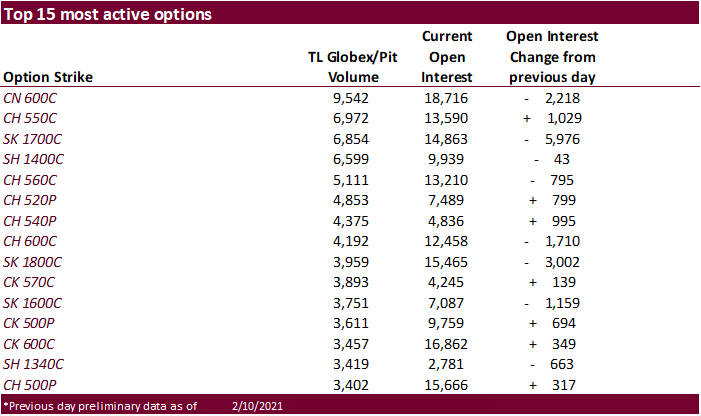Click the SH 1400C option label
The image size is (701, 416).
[x=34, y=159]
